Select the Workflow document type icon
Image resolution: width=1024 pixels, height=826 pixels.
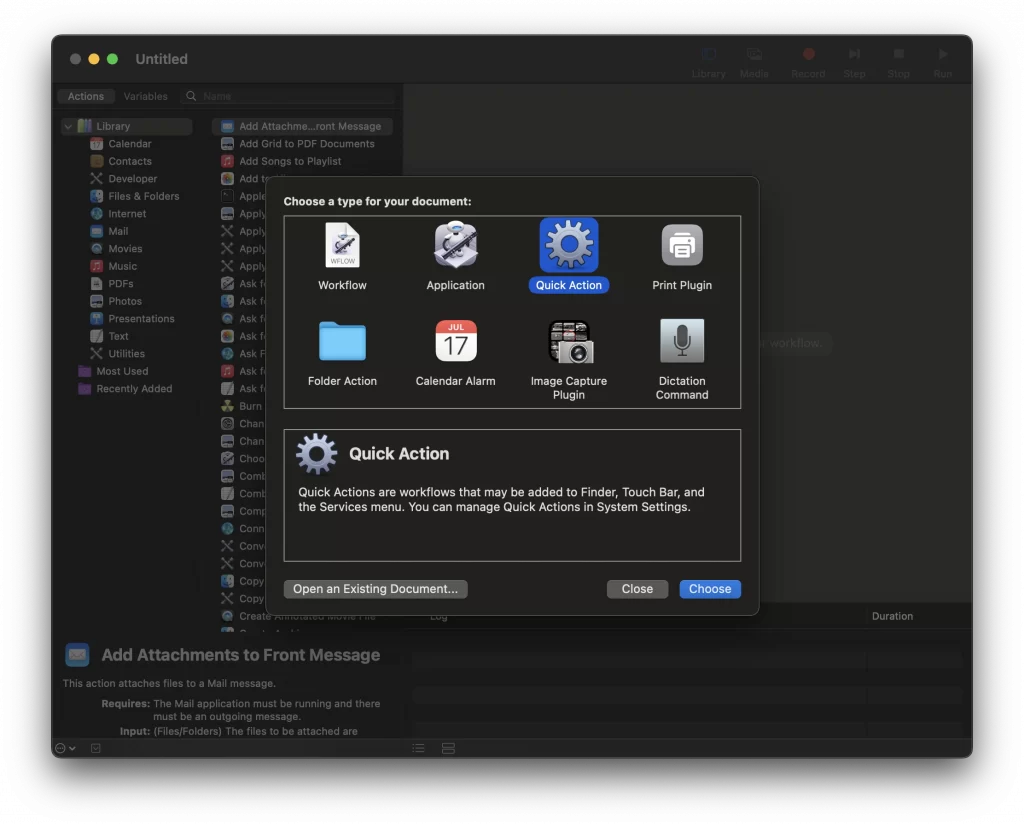point(342,246)
